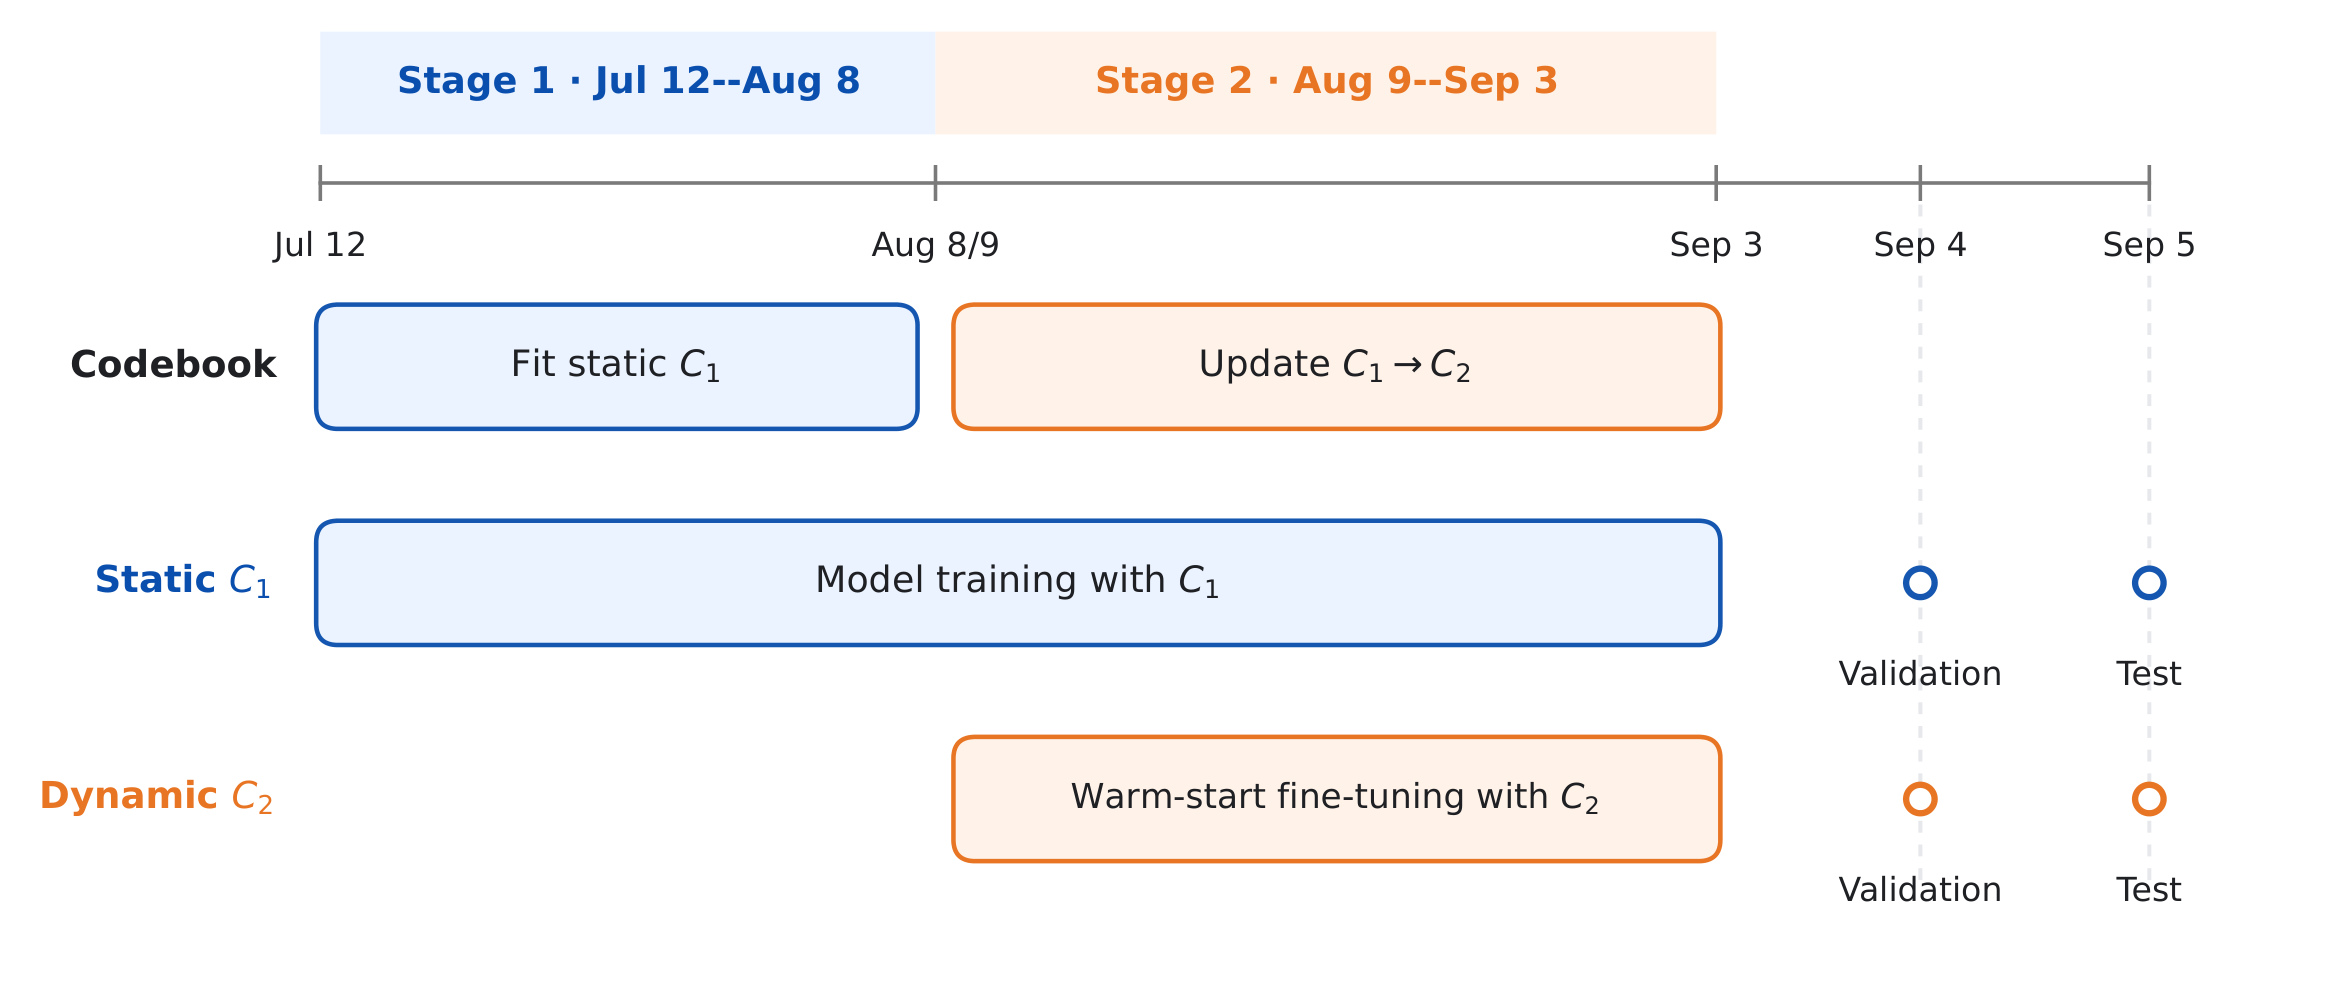Select the Codebook row label
This screenshot has width=2350, height=1000.
[173, 365]
